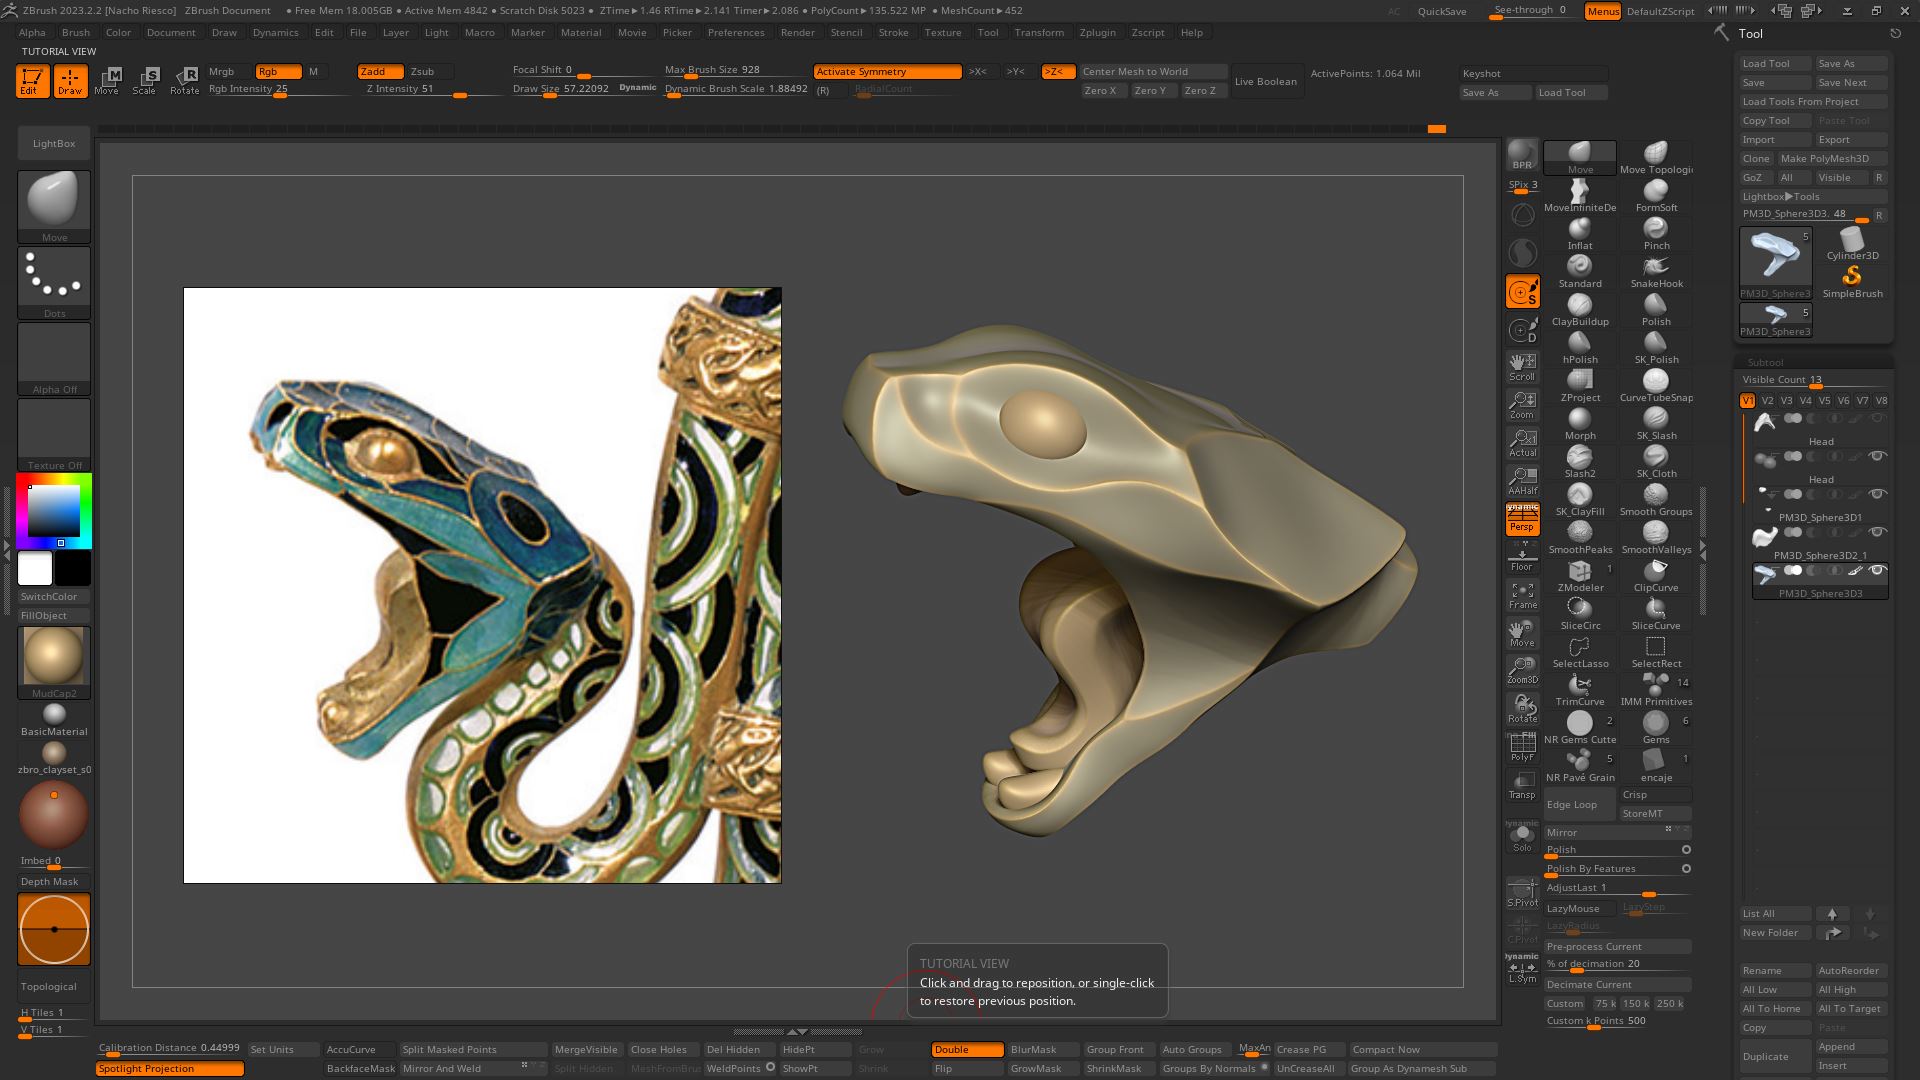The height and width of the screenshot is (1080, 1920).
Task: Open the Stroke menu
Action: coord(893,32)
